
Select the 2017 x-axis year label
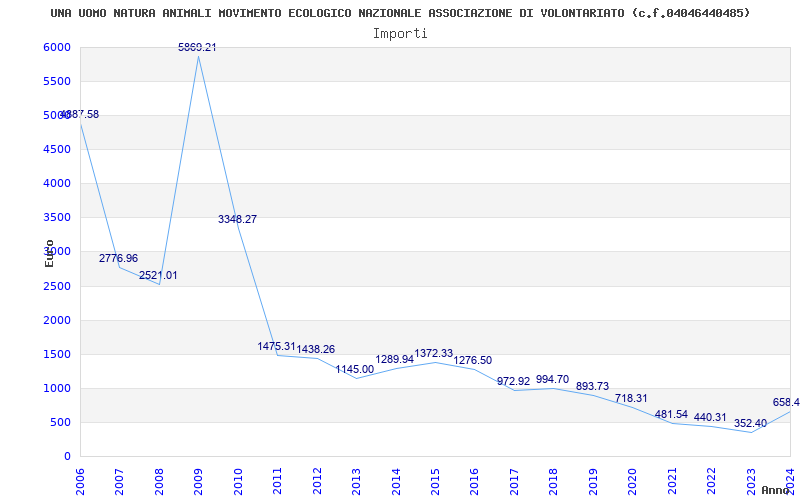pos(514,482)
